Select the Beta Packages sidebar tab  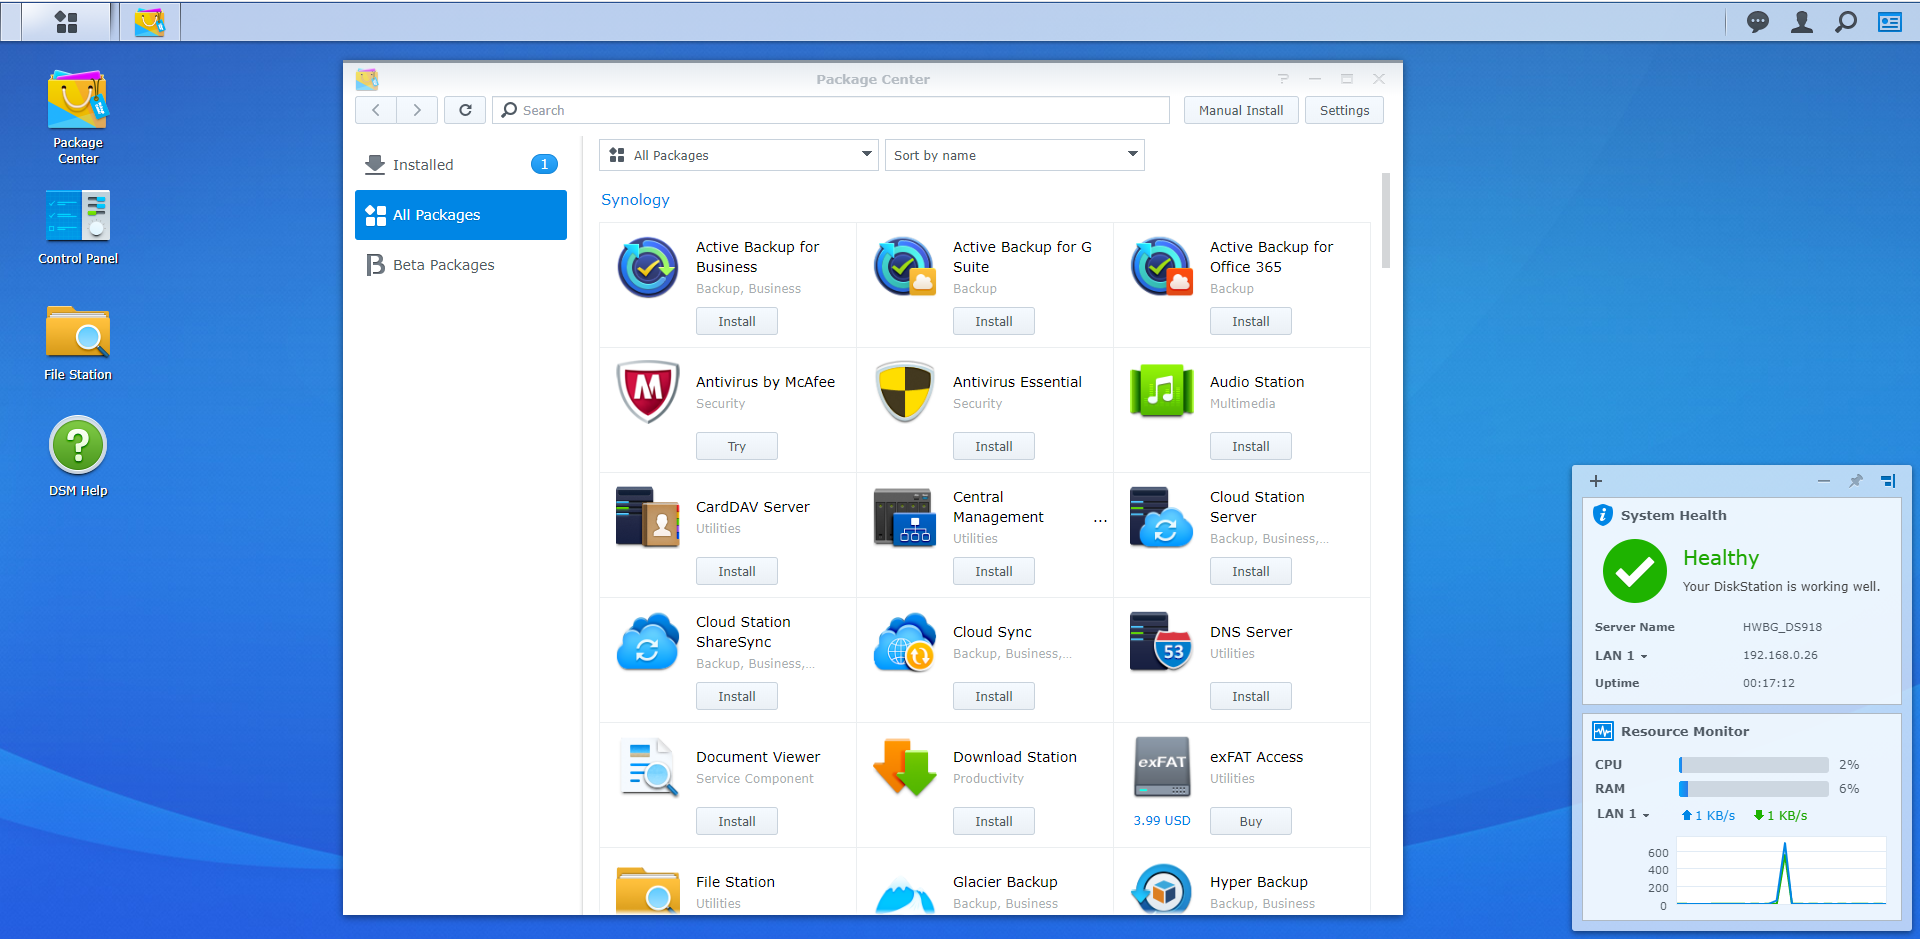(x=461, y=265)
